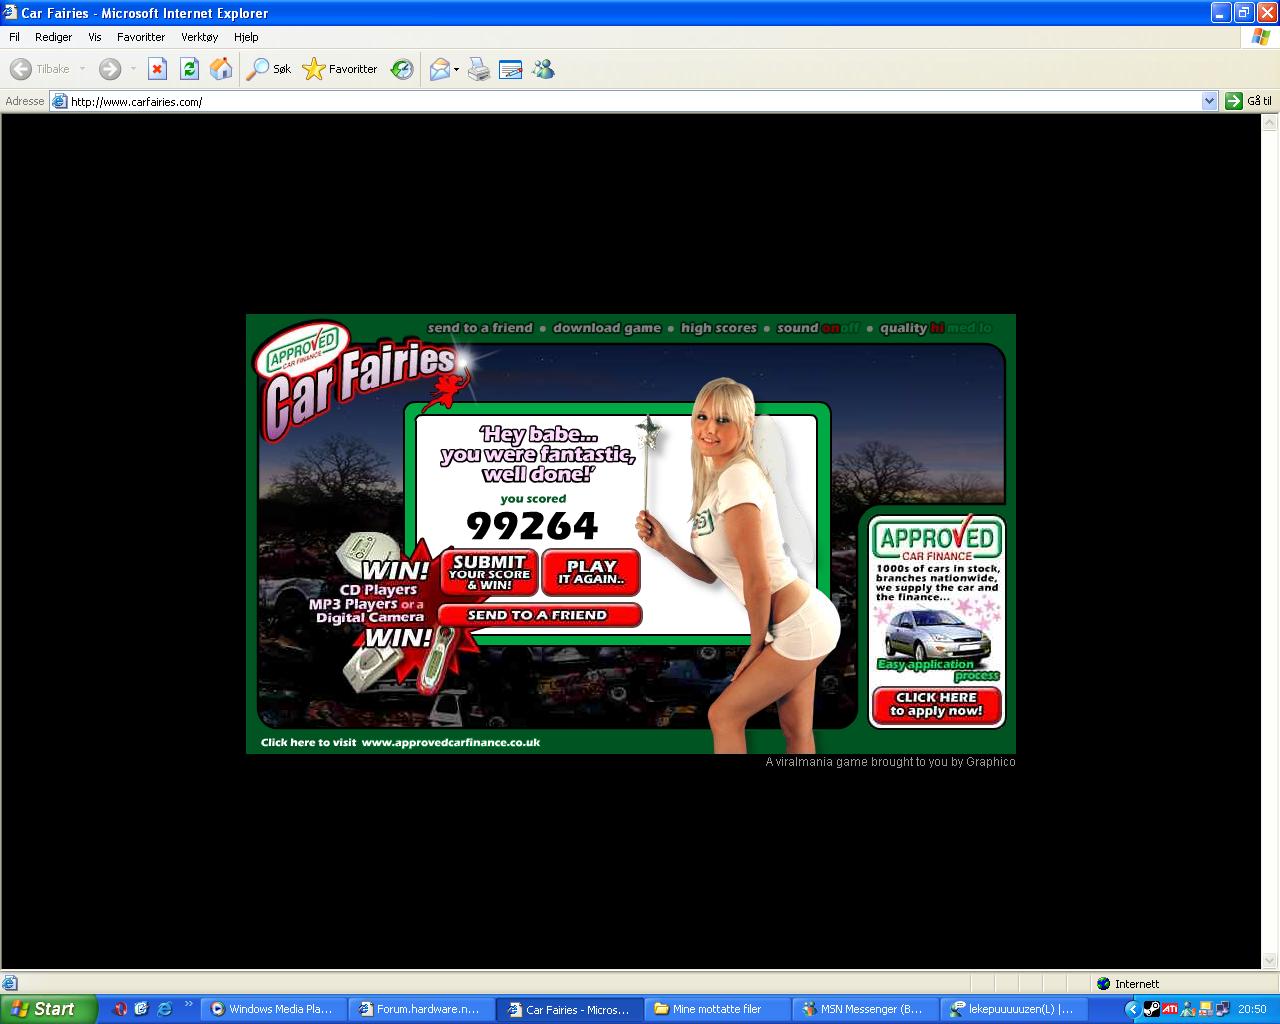The image size is (1280, 1024).
Task: Click the Edit page toolbar icon
Action: tap(511, 69)
